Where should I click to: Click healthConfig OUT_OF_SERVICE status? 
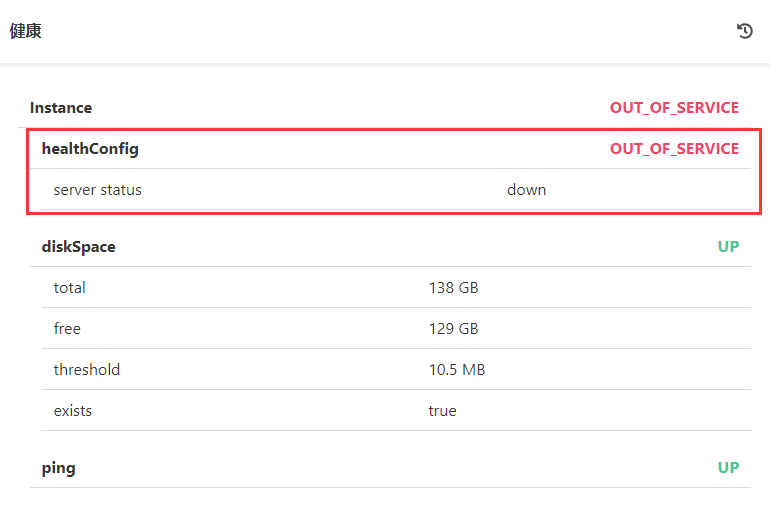click(x=674, y=149)
